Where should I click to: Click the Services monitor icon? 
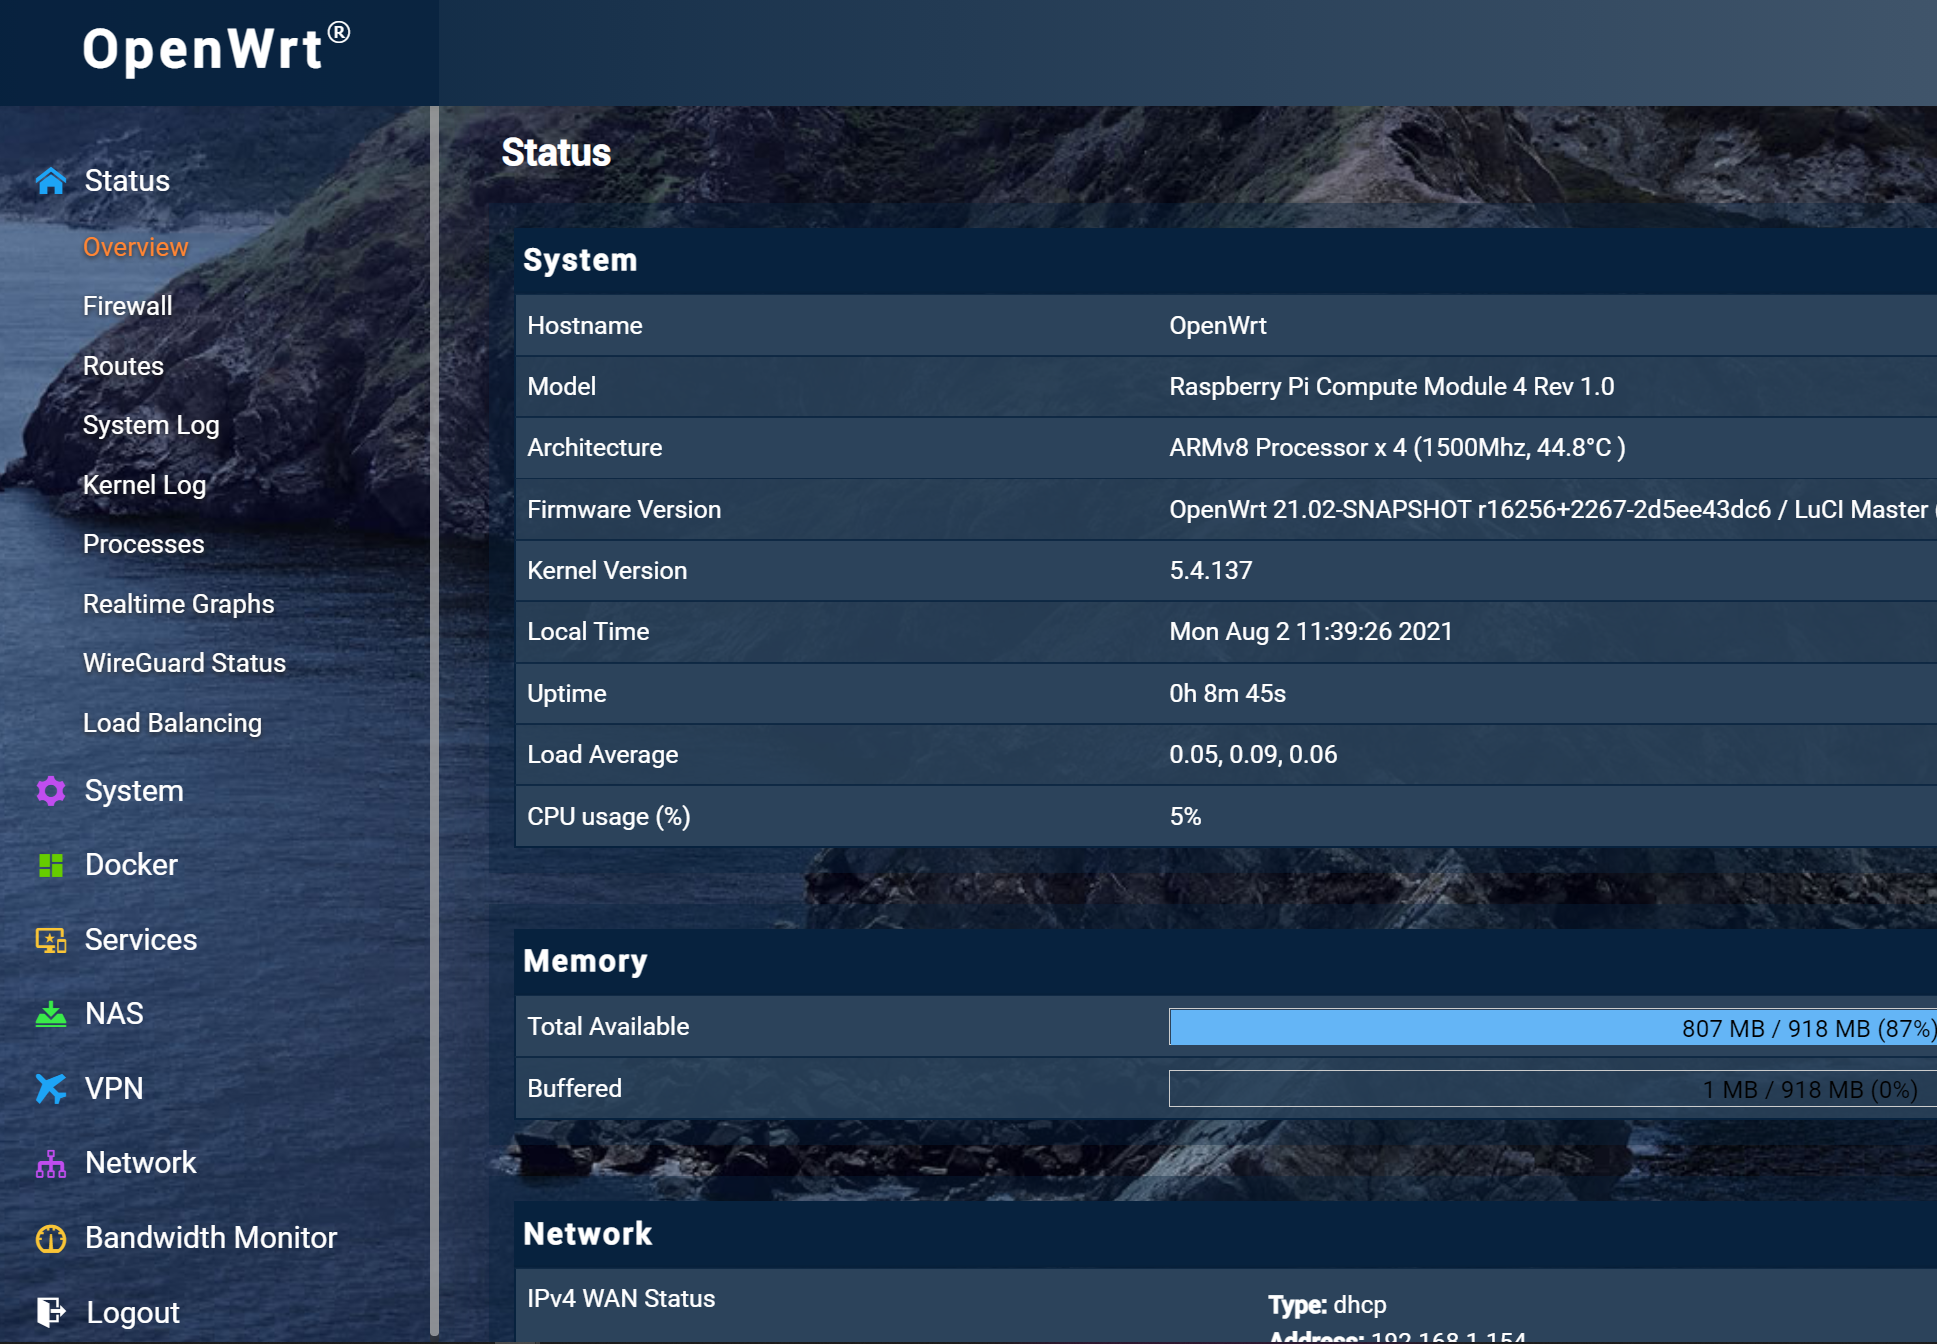51,940
